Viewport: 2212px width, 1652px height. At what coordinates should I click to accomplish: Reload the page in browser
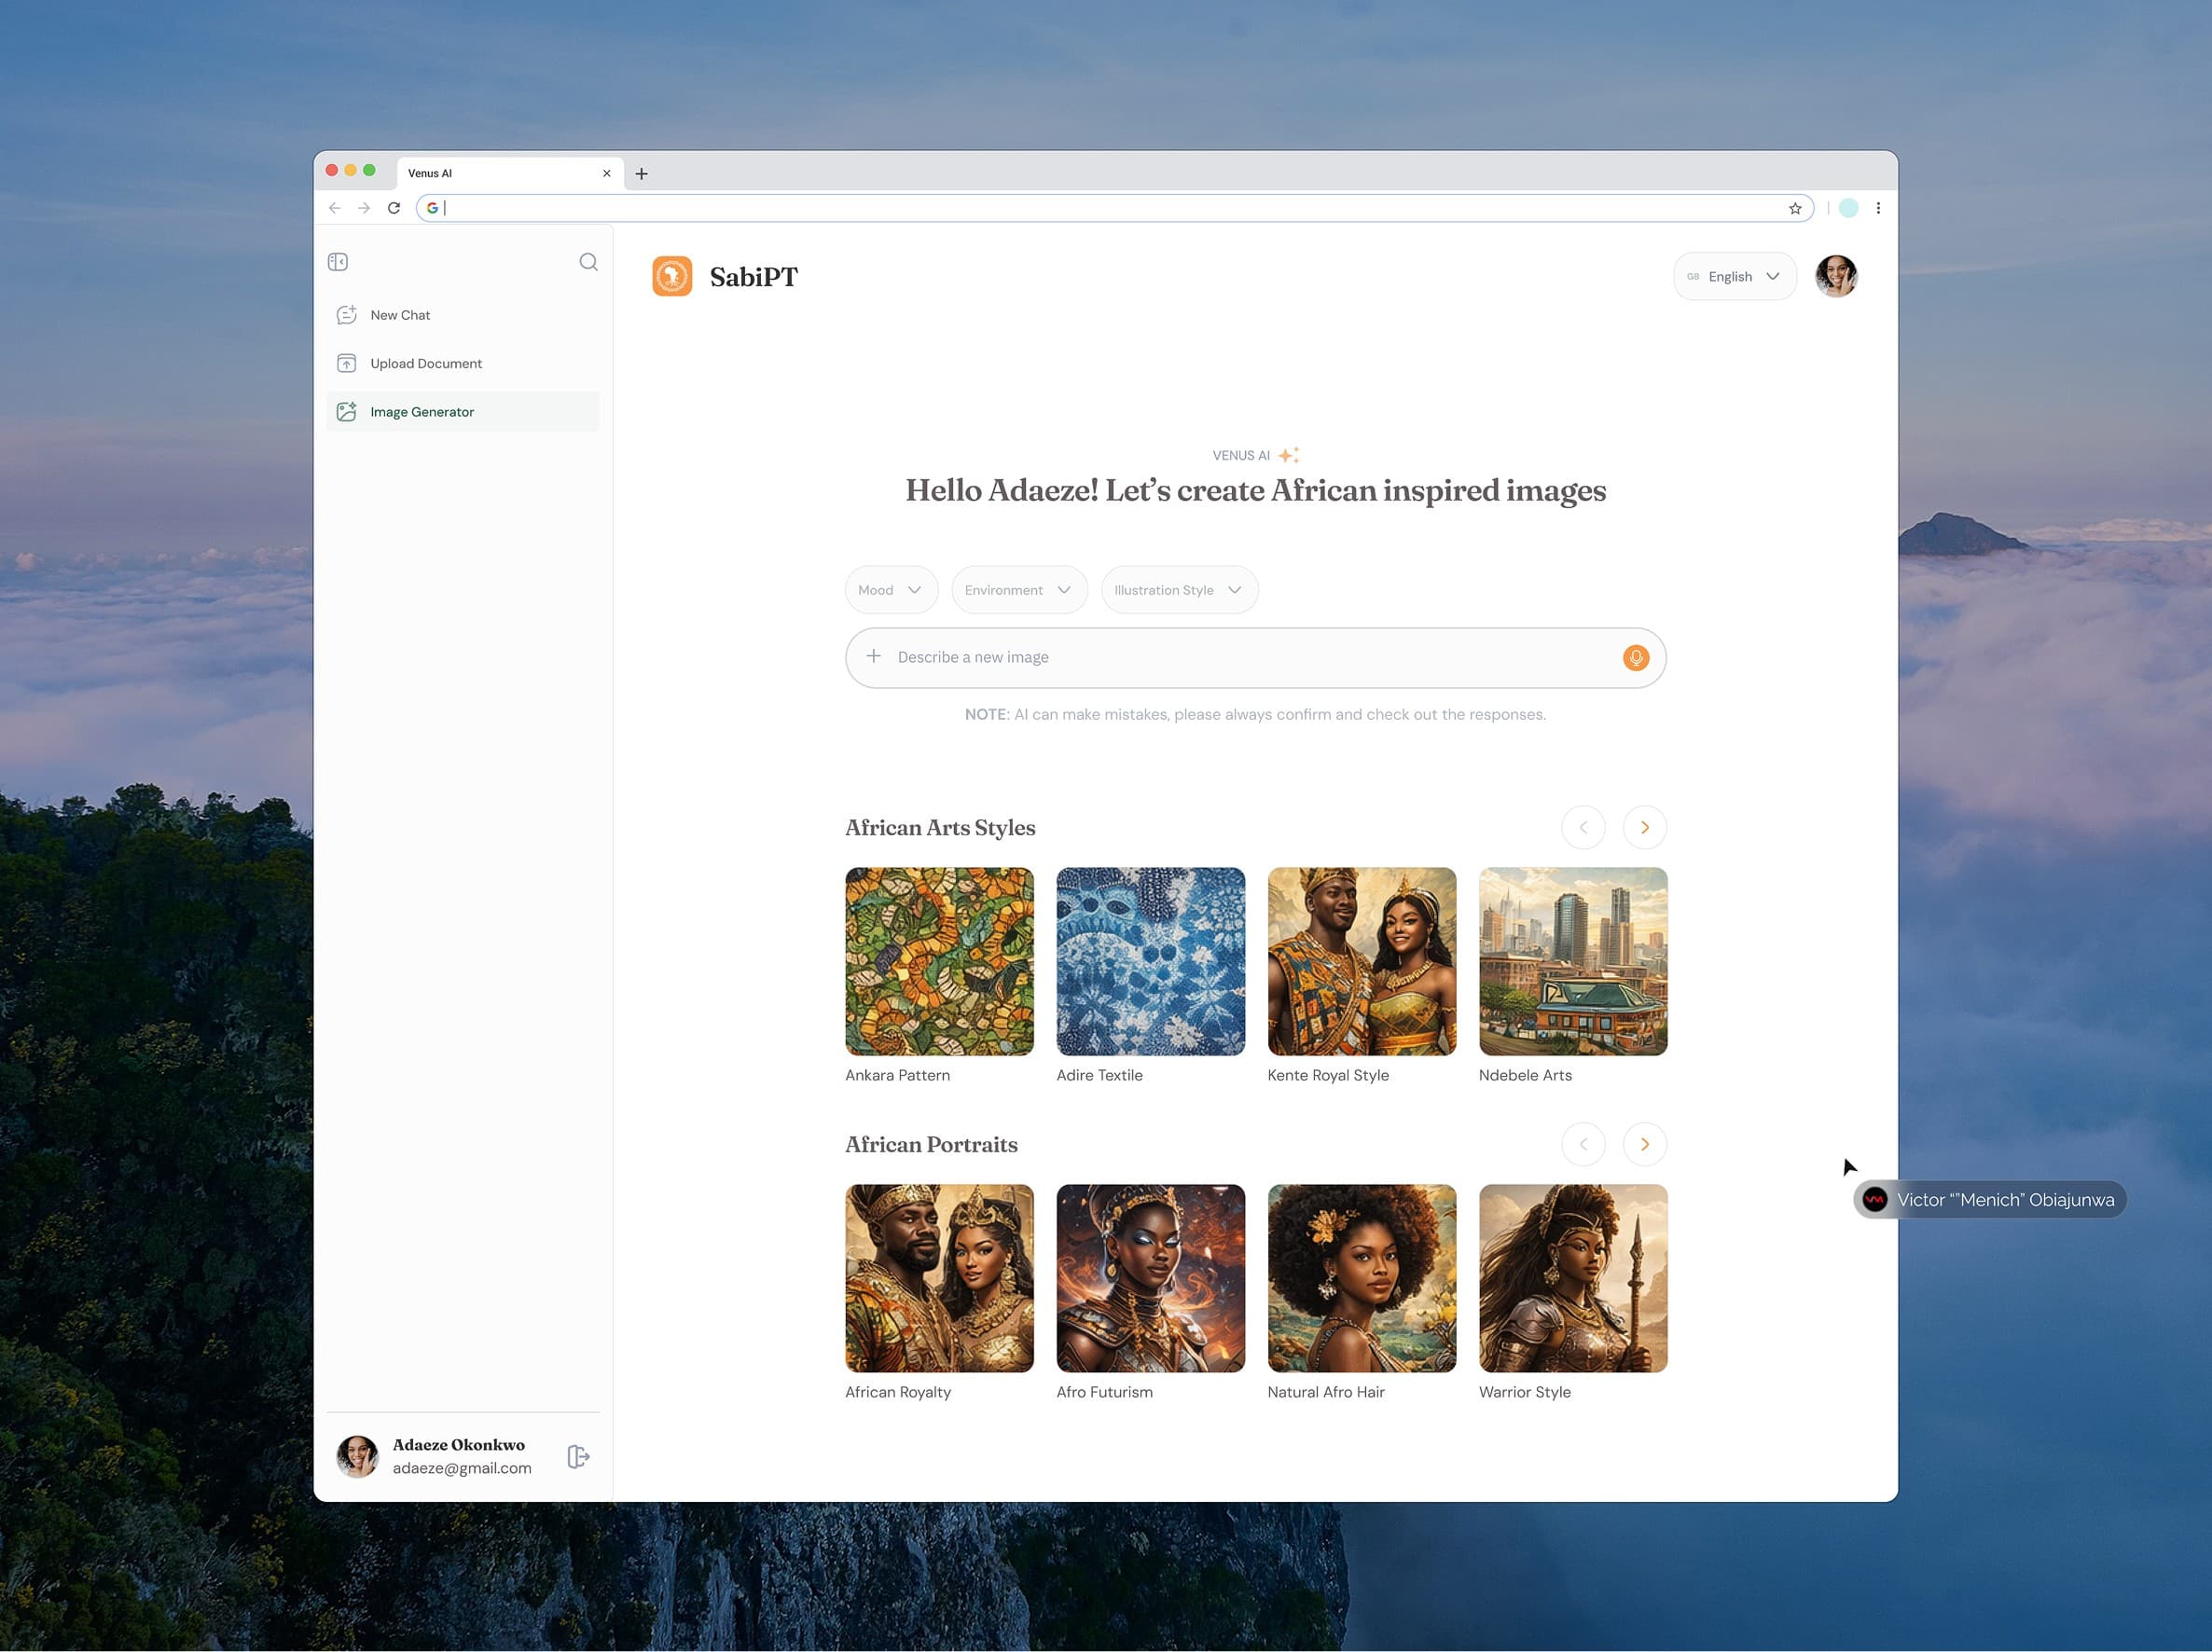click(394, 208)
